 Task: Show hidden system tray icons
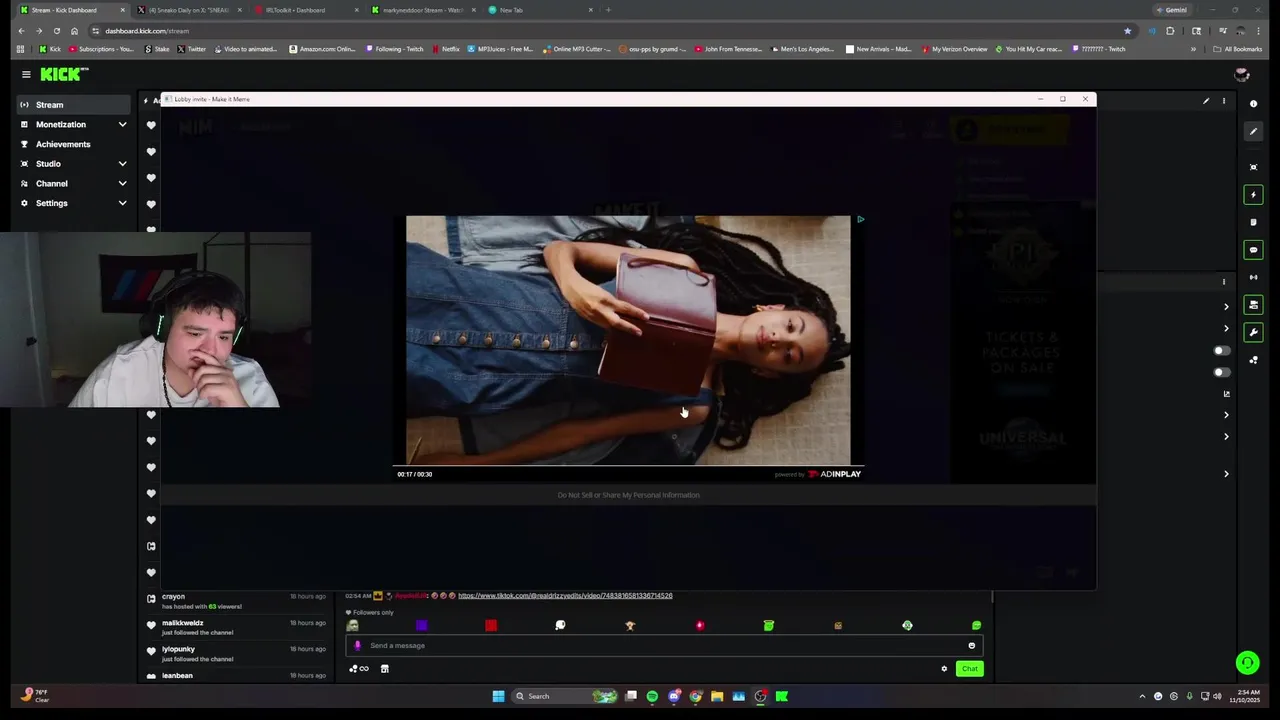pos(1142,696)
